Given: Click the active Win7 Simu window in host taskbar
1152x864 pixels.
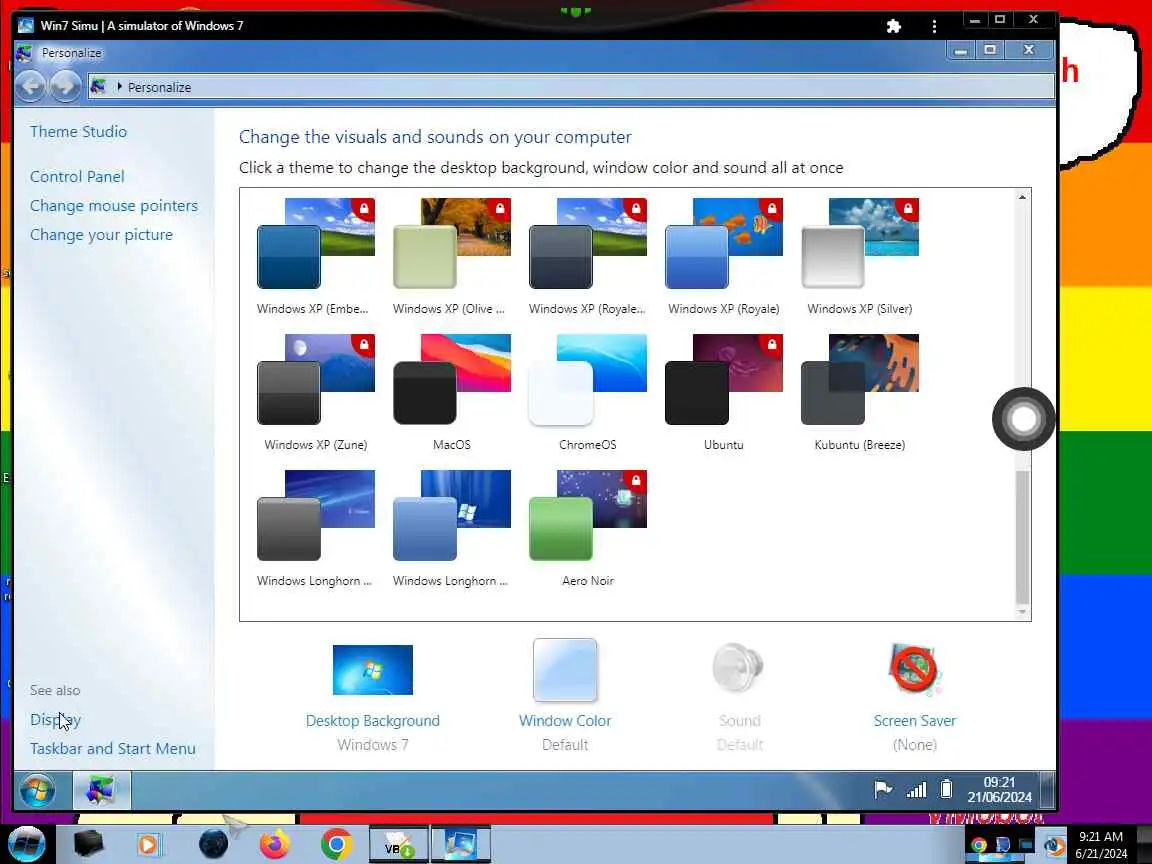Looking at the screenshot, I should pyautogui.click(x=460, y=845).
